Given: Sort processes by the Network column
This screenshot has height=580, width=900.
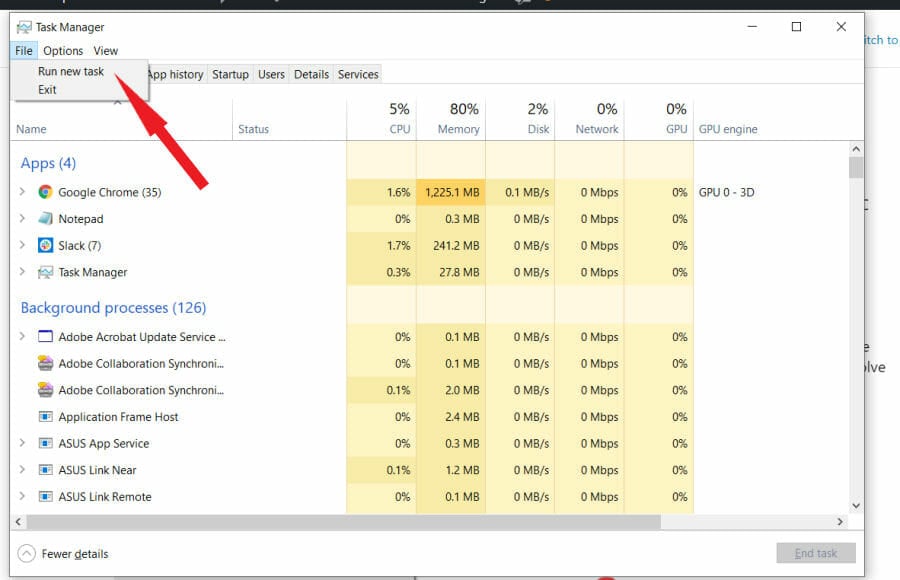Looking at the screenshot, I should pyautogui.click(x=589, y=119).
